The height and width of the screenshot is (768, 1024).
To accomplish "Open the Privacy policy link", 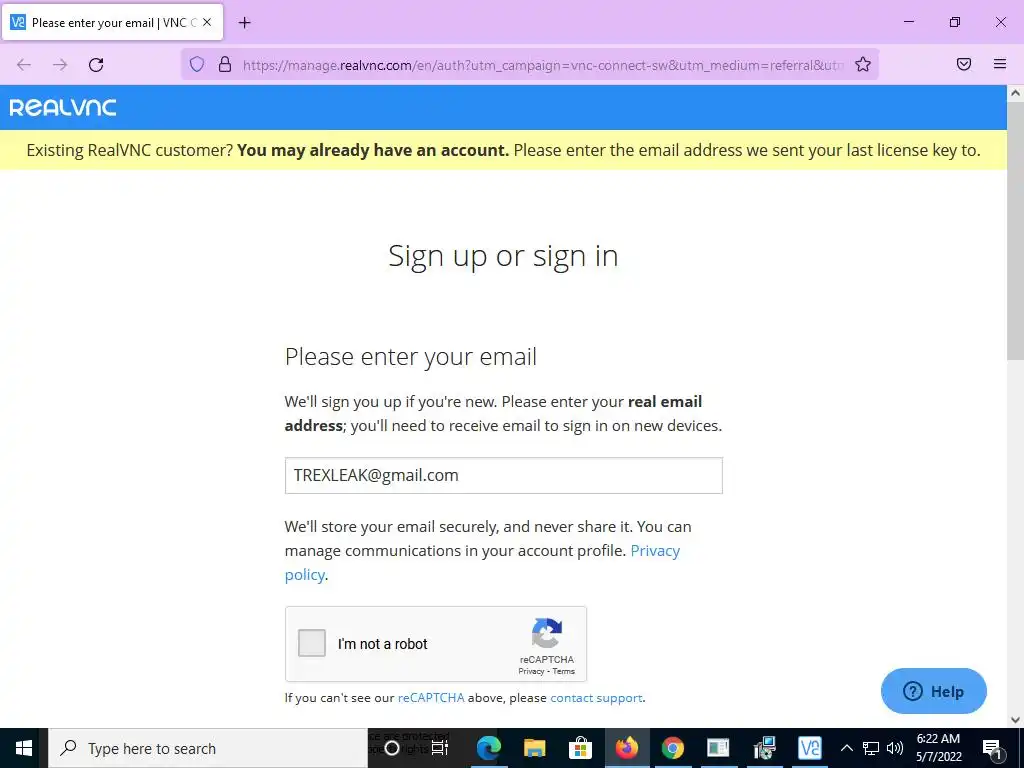I will [x=482, y=562].
